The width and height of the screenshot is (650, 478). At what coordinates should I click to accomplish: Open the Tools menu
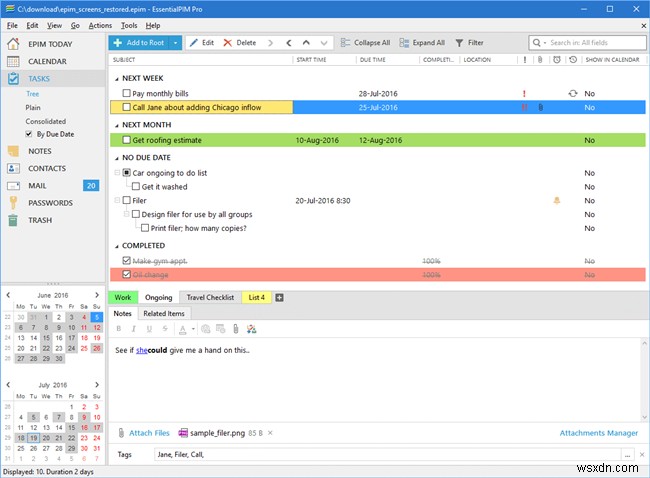129,25
